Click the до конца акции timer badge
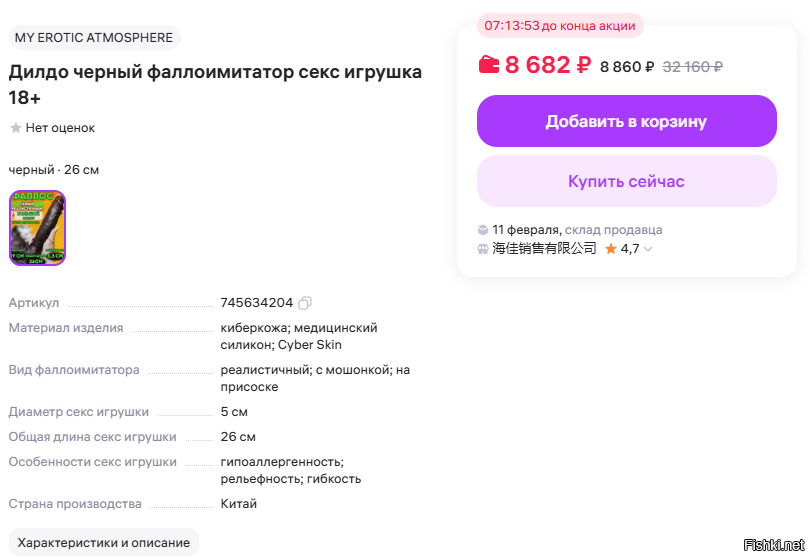Screen dimensions: 810x557 pyautogui.click(x=560, y=25)
